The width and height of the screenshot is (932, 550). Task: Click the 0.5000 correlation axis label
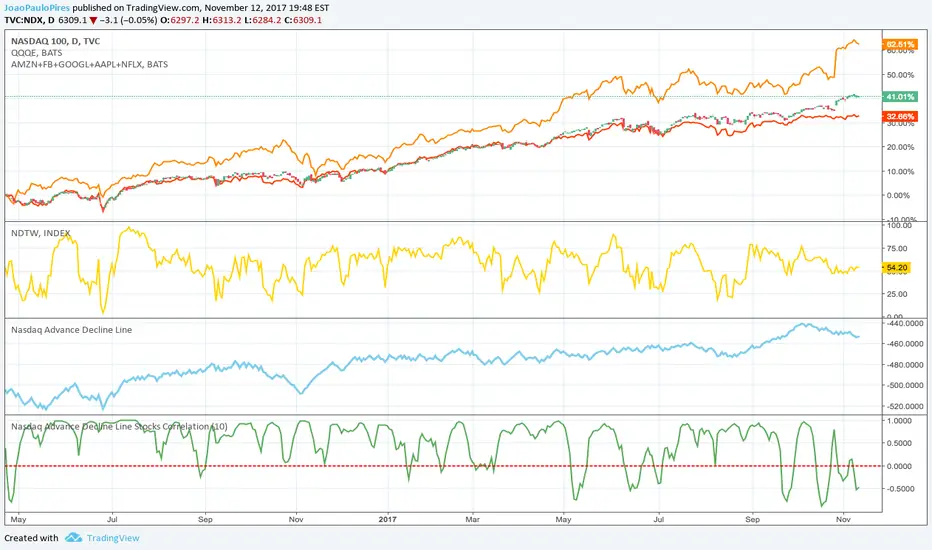(x=899, y=443)
